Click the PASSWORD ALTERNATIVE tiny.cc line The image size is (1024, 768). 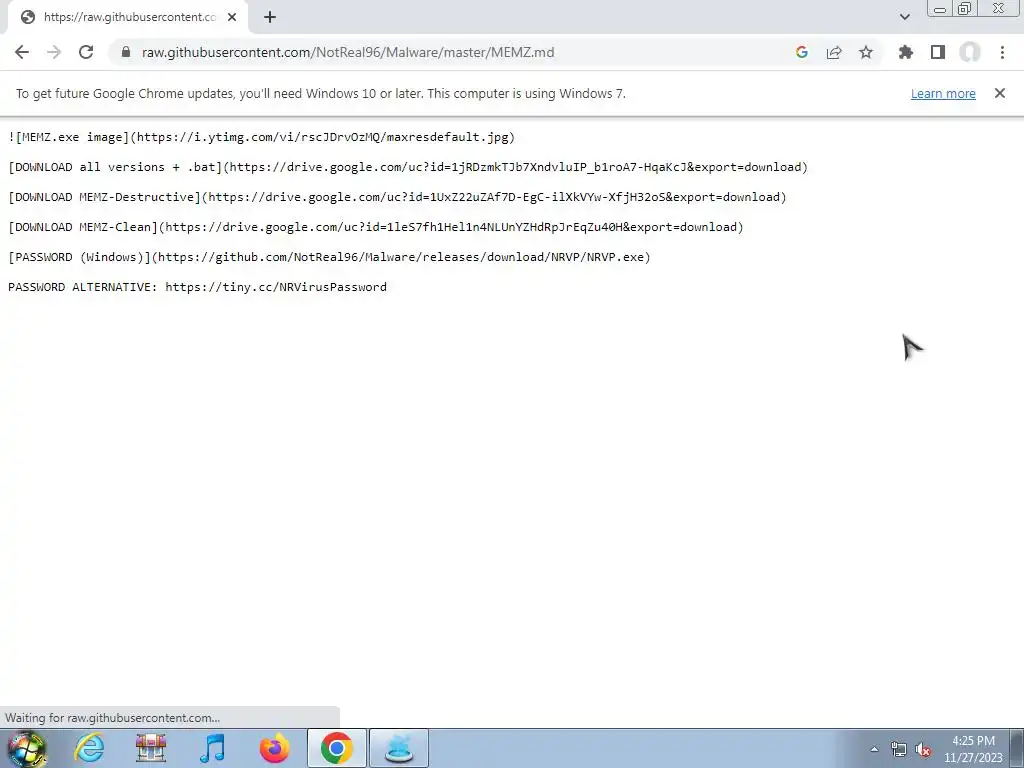coord(197,287)
